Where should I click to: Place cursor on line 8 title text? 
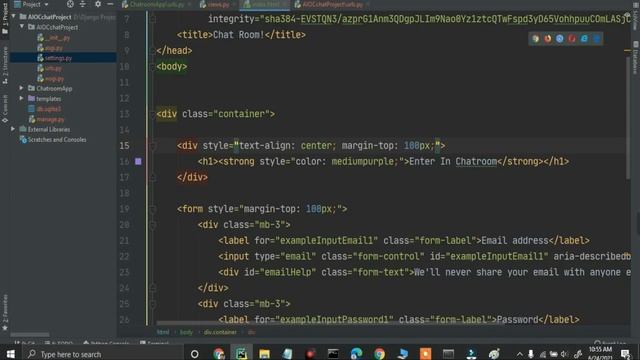pos(239,35)
